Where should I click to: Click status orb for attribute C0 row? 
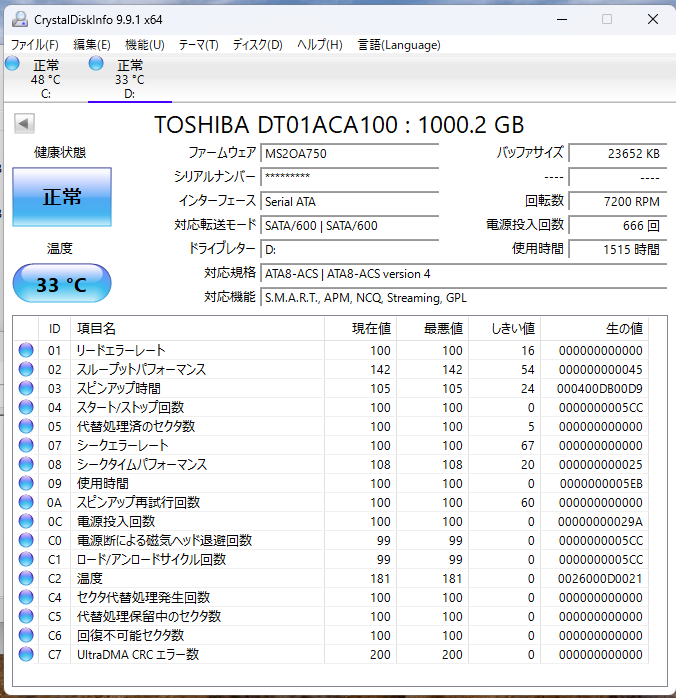(x=26, y=540)
